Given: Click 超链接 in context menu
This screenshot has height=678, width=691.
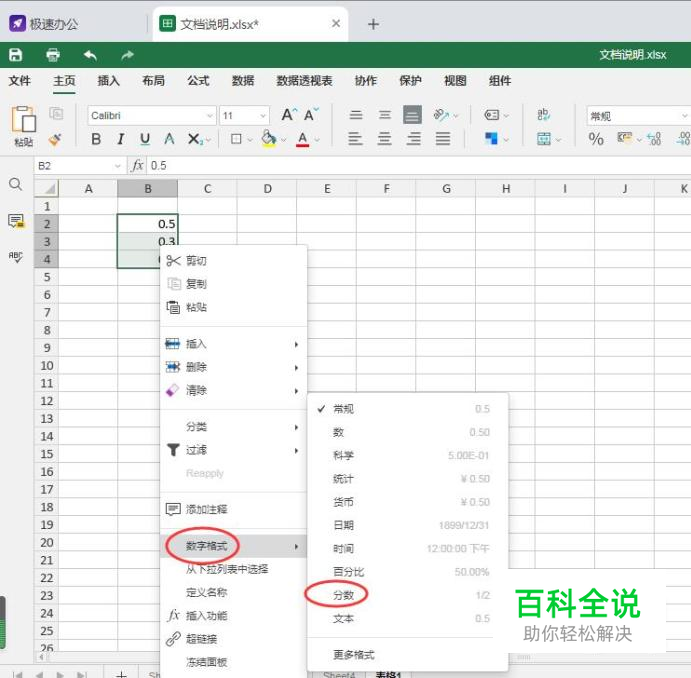Looking at the screenshot, I should coord(233,639).
